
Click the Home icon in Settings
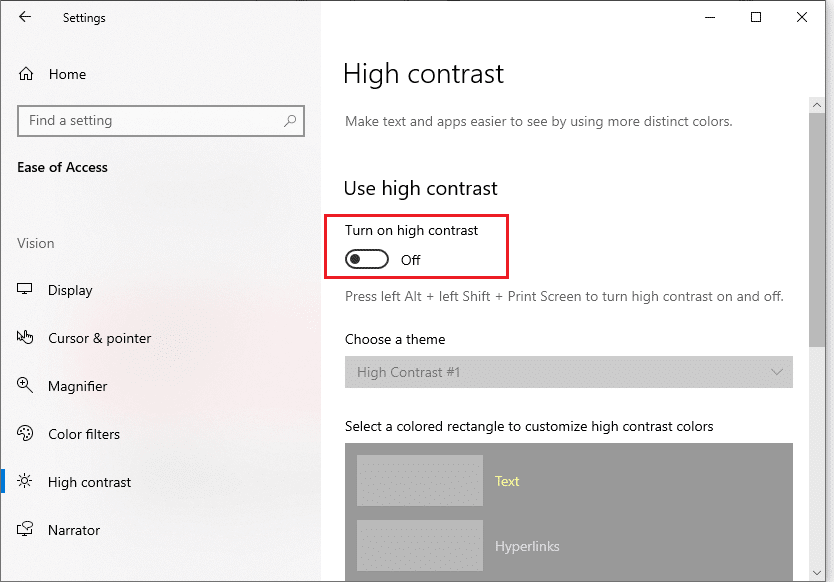point(24,74)
